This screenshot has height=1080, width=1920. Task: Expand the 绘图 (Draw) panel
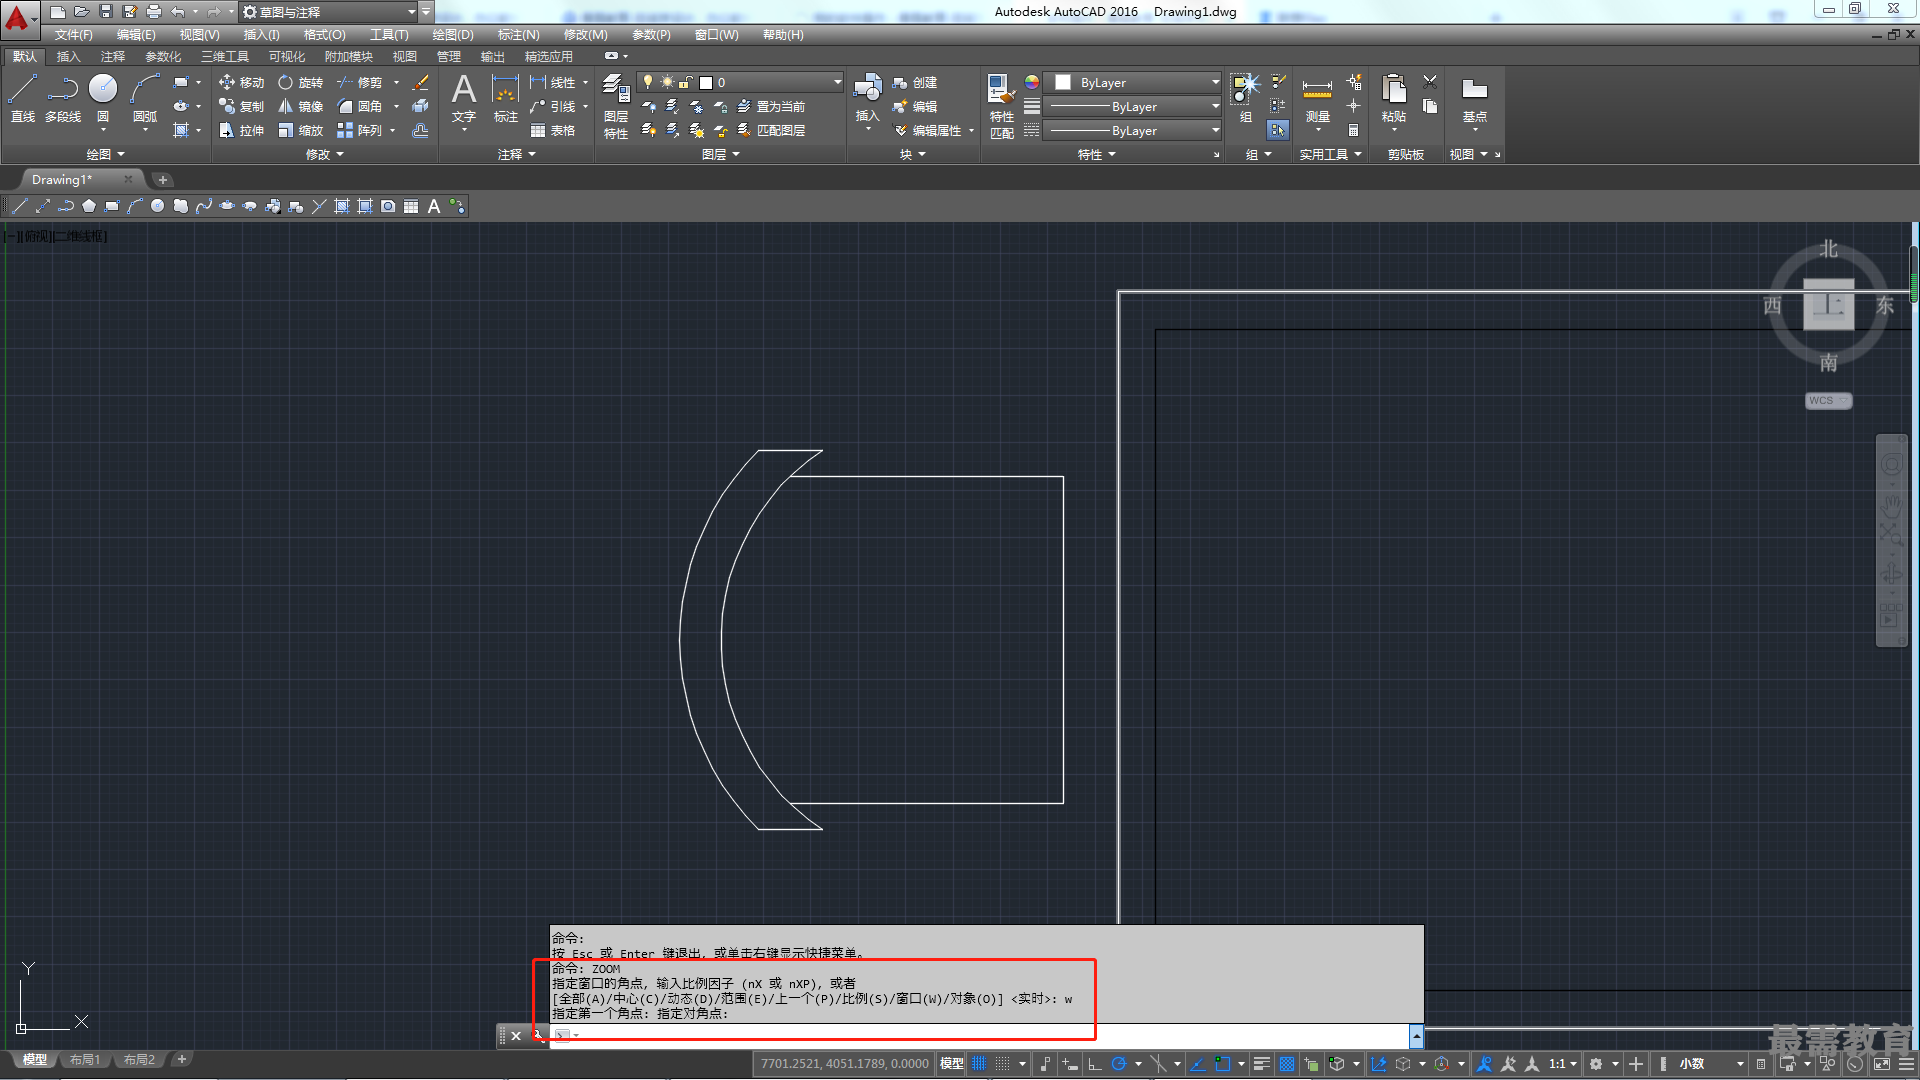pos(105,154)
